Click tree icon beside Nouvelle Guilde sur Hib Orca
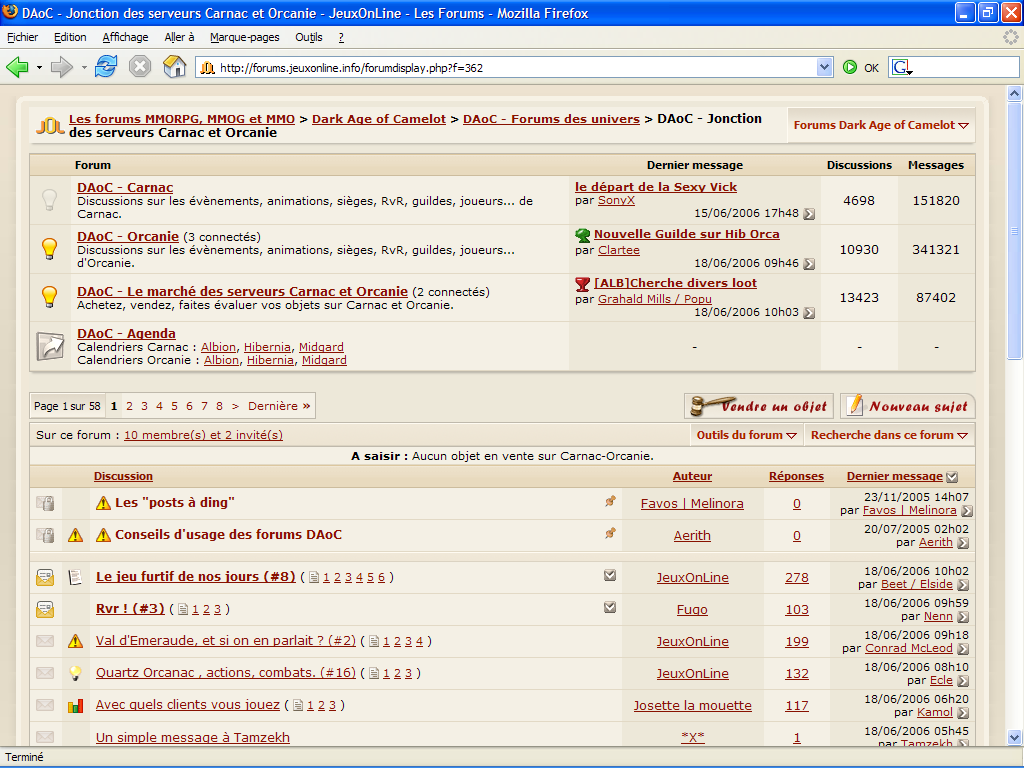Viewport: 1024px width, 768px height. click(583, 235)
